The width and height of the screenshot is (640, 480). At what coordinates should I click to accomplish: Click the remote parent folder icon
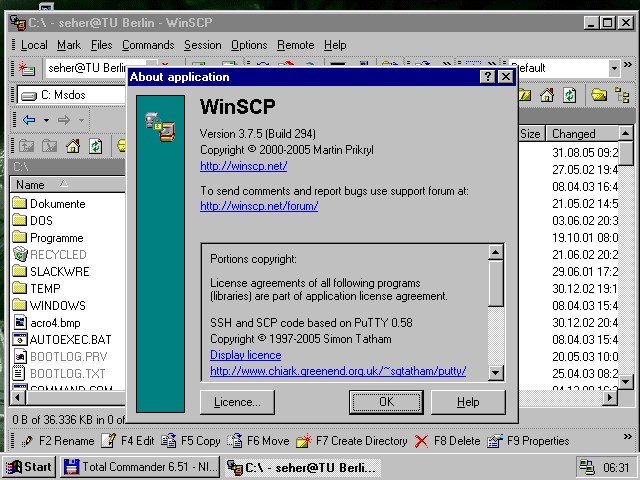coord(524,95)
